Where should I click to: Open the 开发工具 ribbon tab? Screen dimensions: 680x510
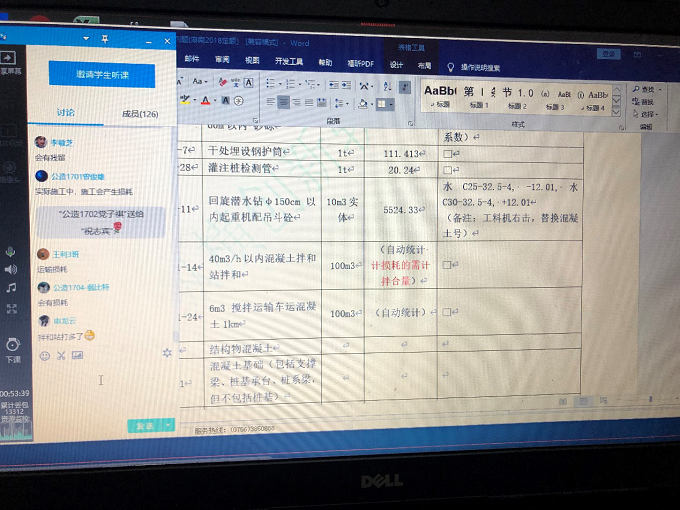pyautogui.click(x=289, y=62)
